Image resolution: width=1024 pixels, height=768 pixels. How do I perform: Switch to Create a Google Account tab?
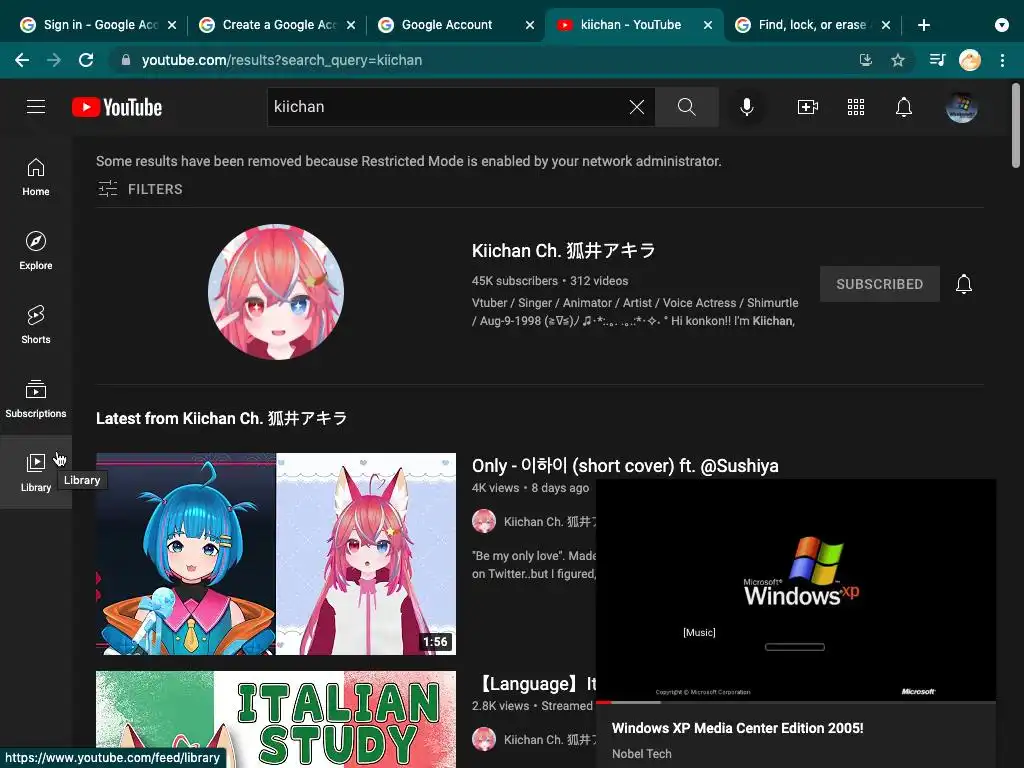pyautogui.click(x=277, y=25)
